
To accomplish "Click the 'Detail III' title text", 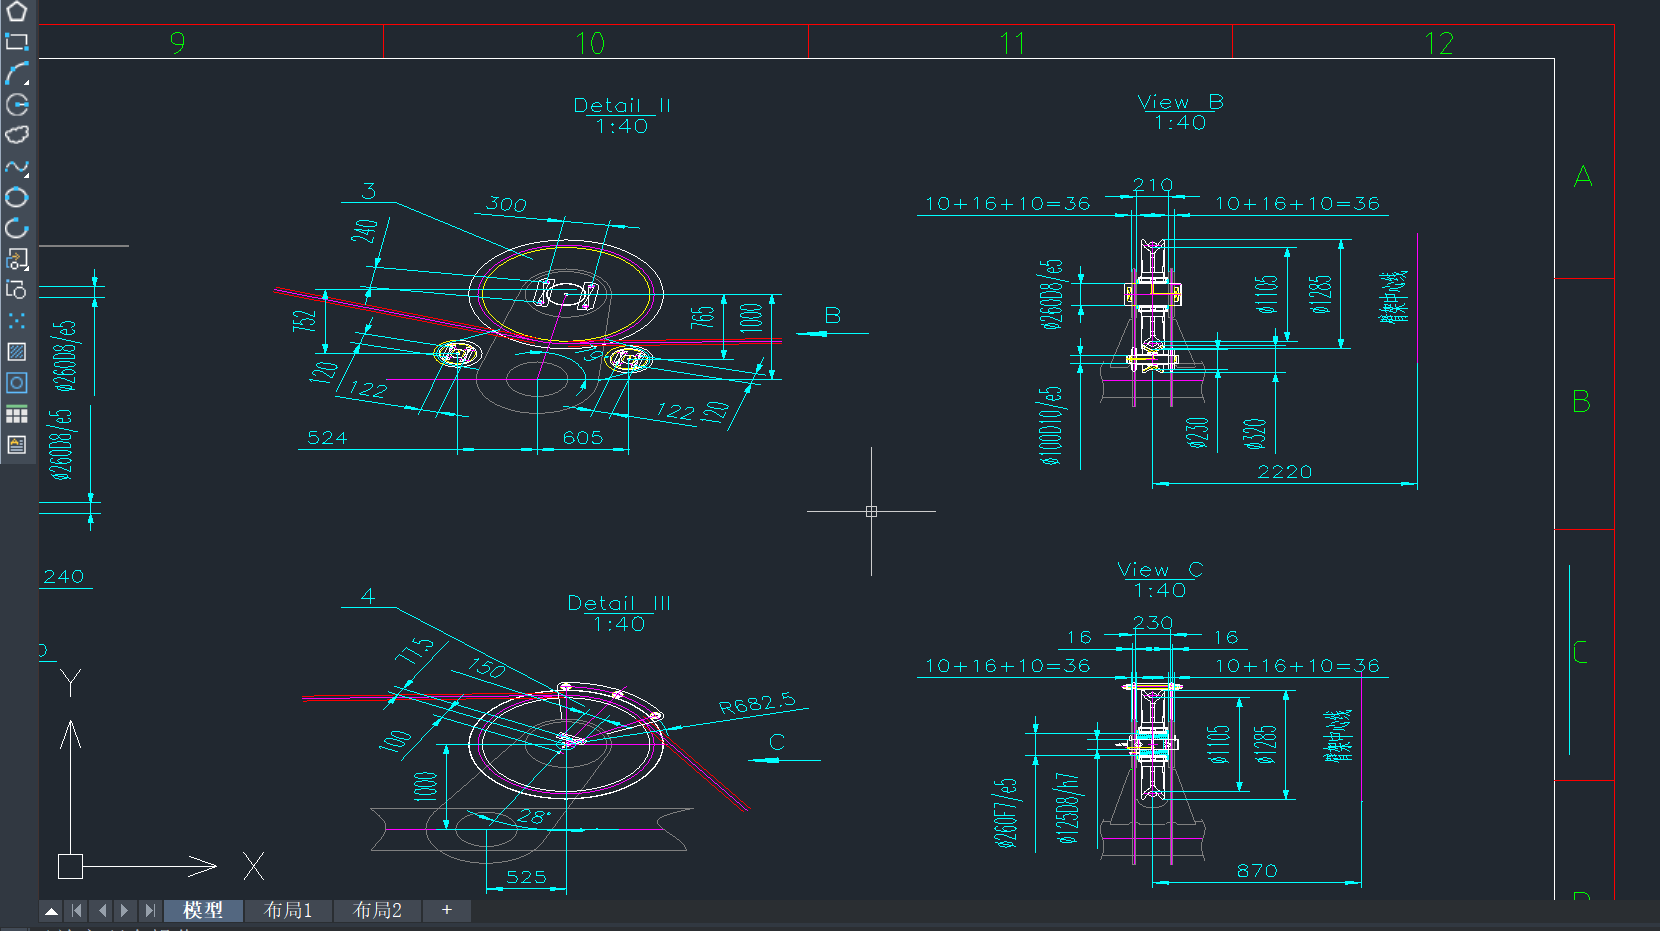I will coord(619,603).
